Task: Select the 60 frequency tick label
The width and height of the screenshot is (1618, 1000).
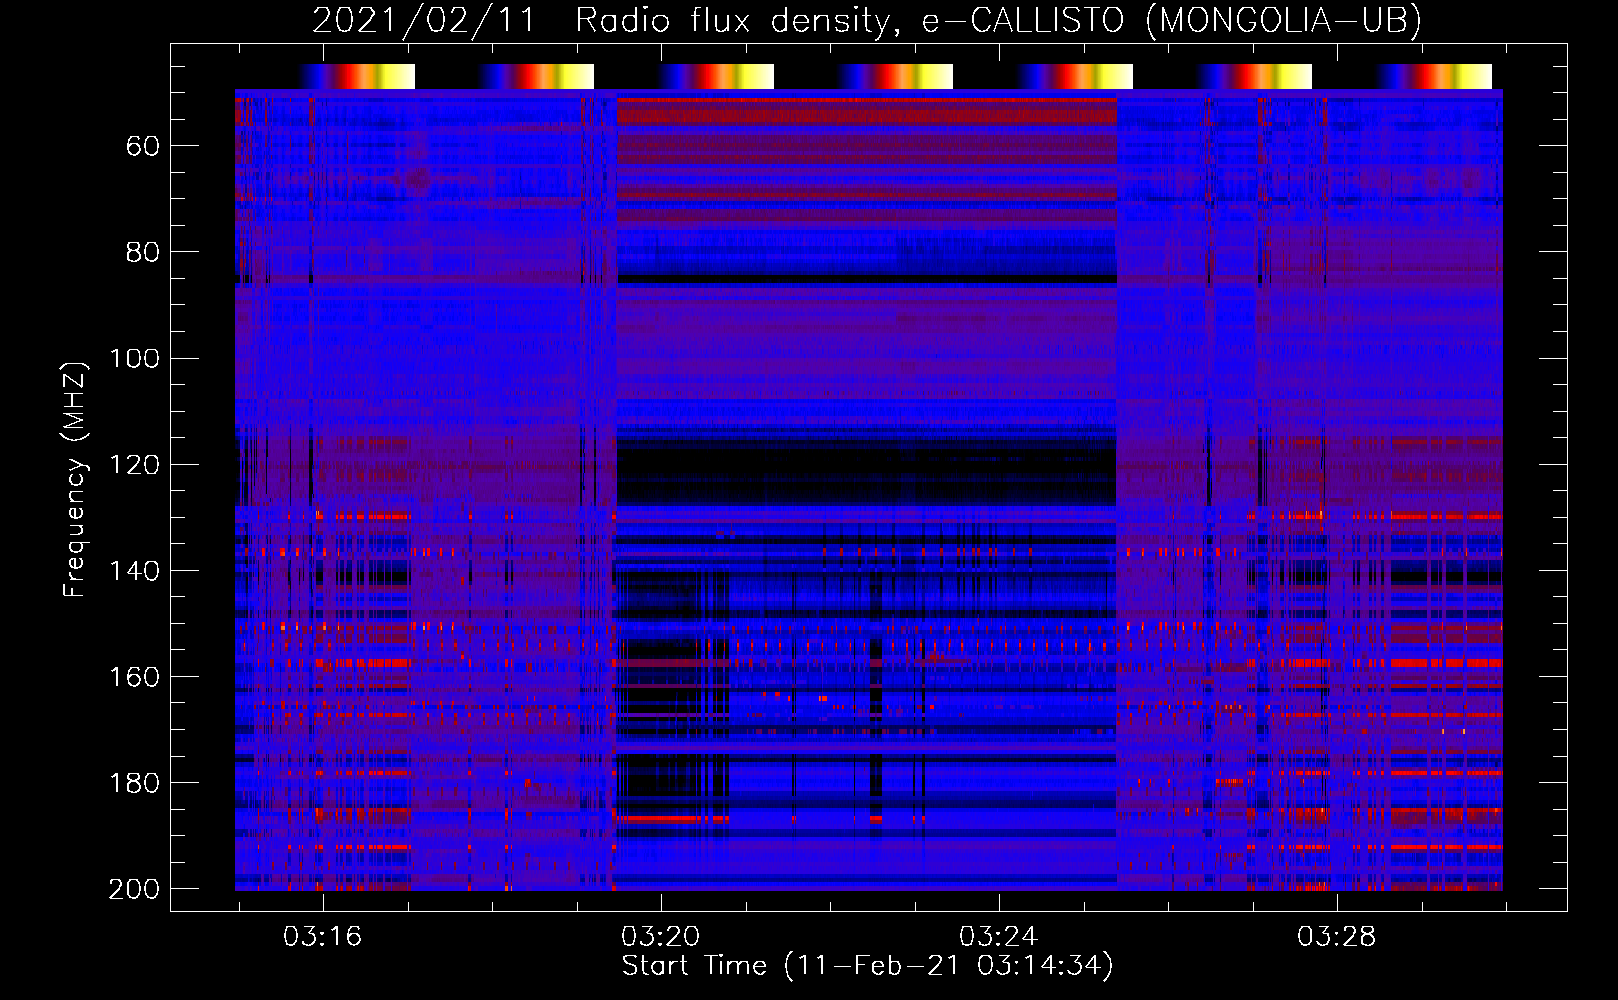Action: tap(143, 146)
